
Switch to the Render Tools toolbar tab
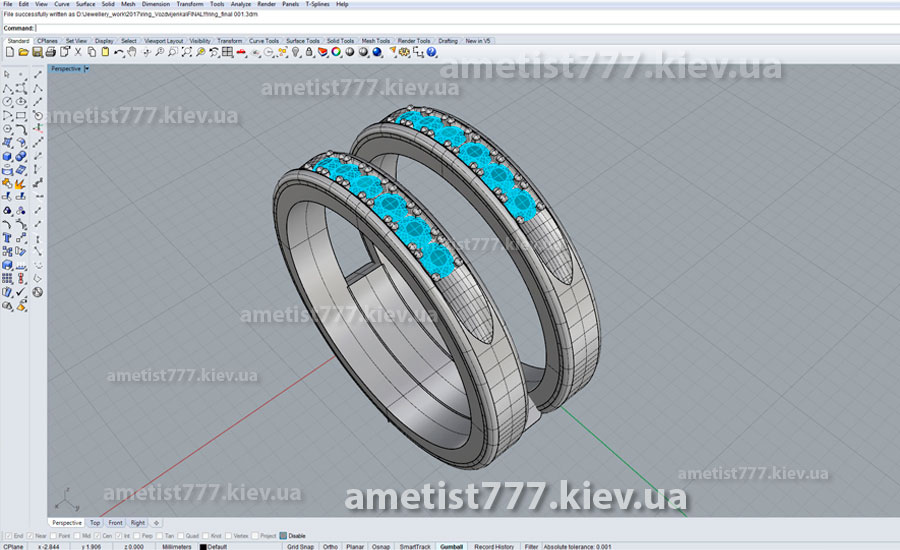tap(414, 41)
